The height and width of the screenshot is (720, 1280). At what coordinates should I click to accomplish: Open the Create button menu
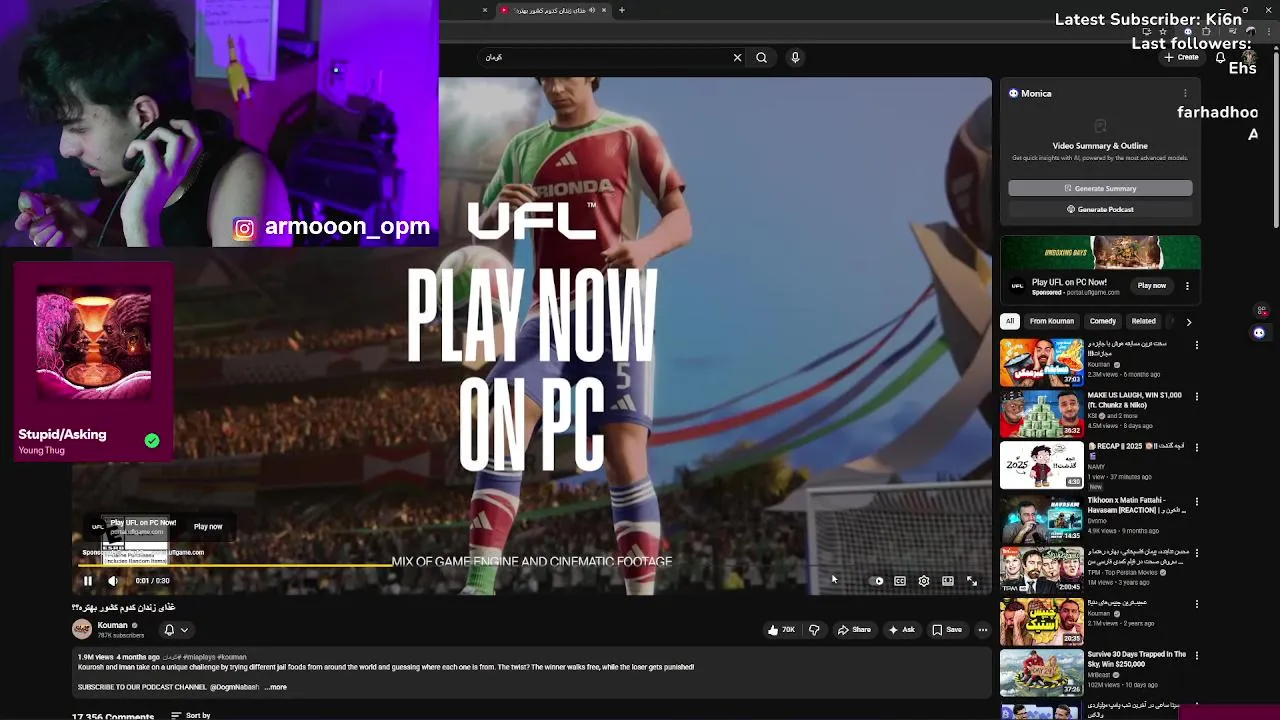[x=1182, y=57]
